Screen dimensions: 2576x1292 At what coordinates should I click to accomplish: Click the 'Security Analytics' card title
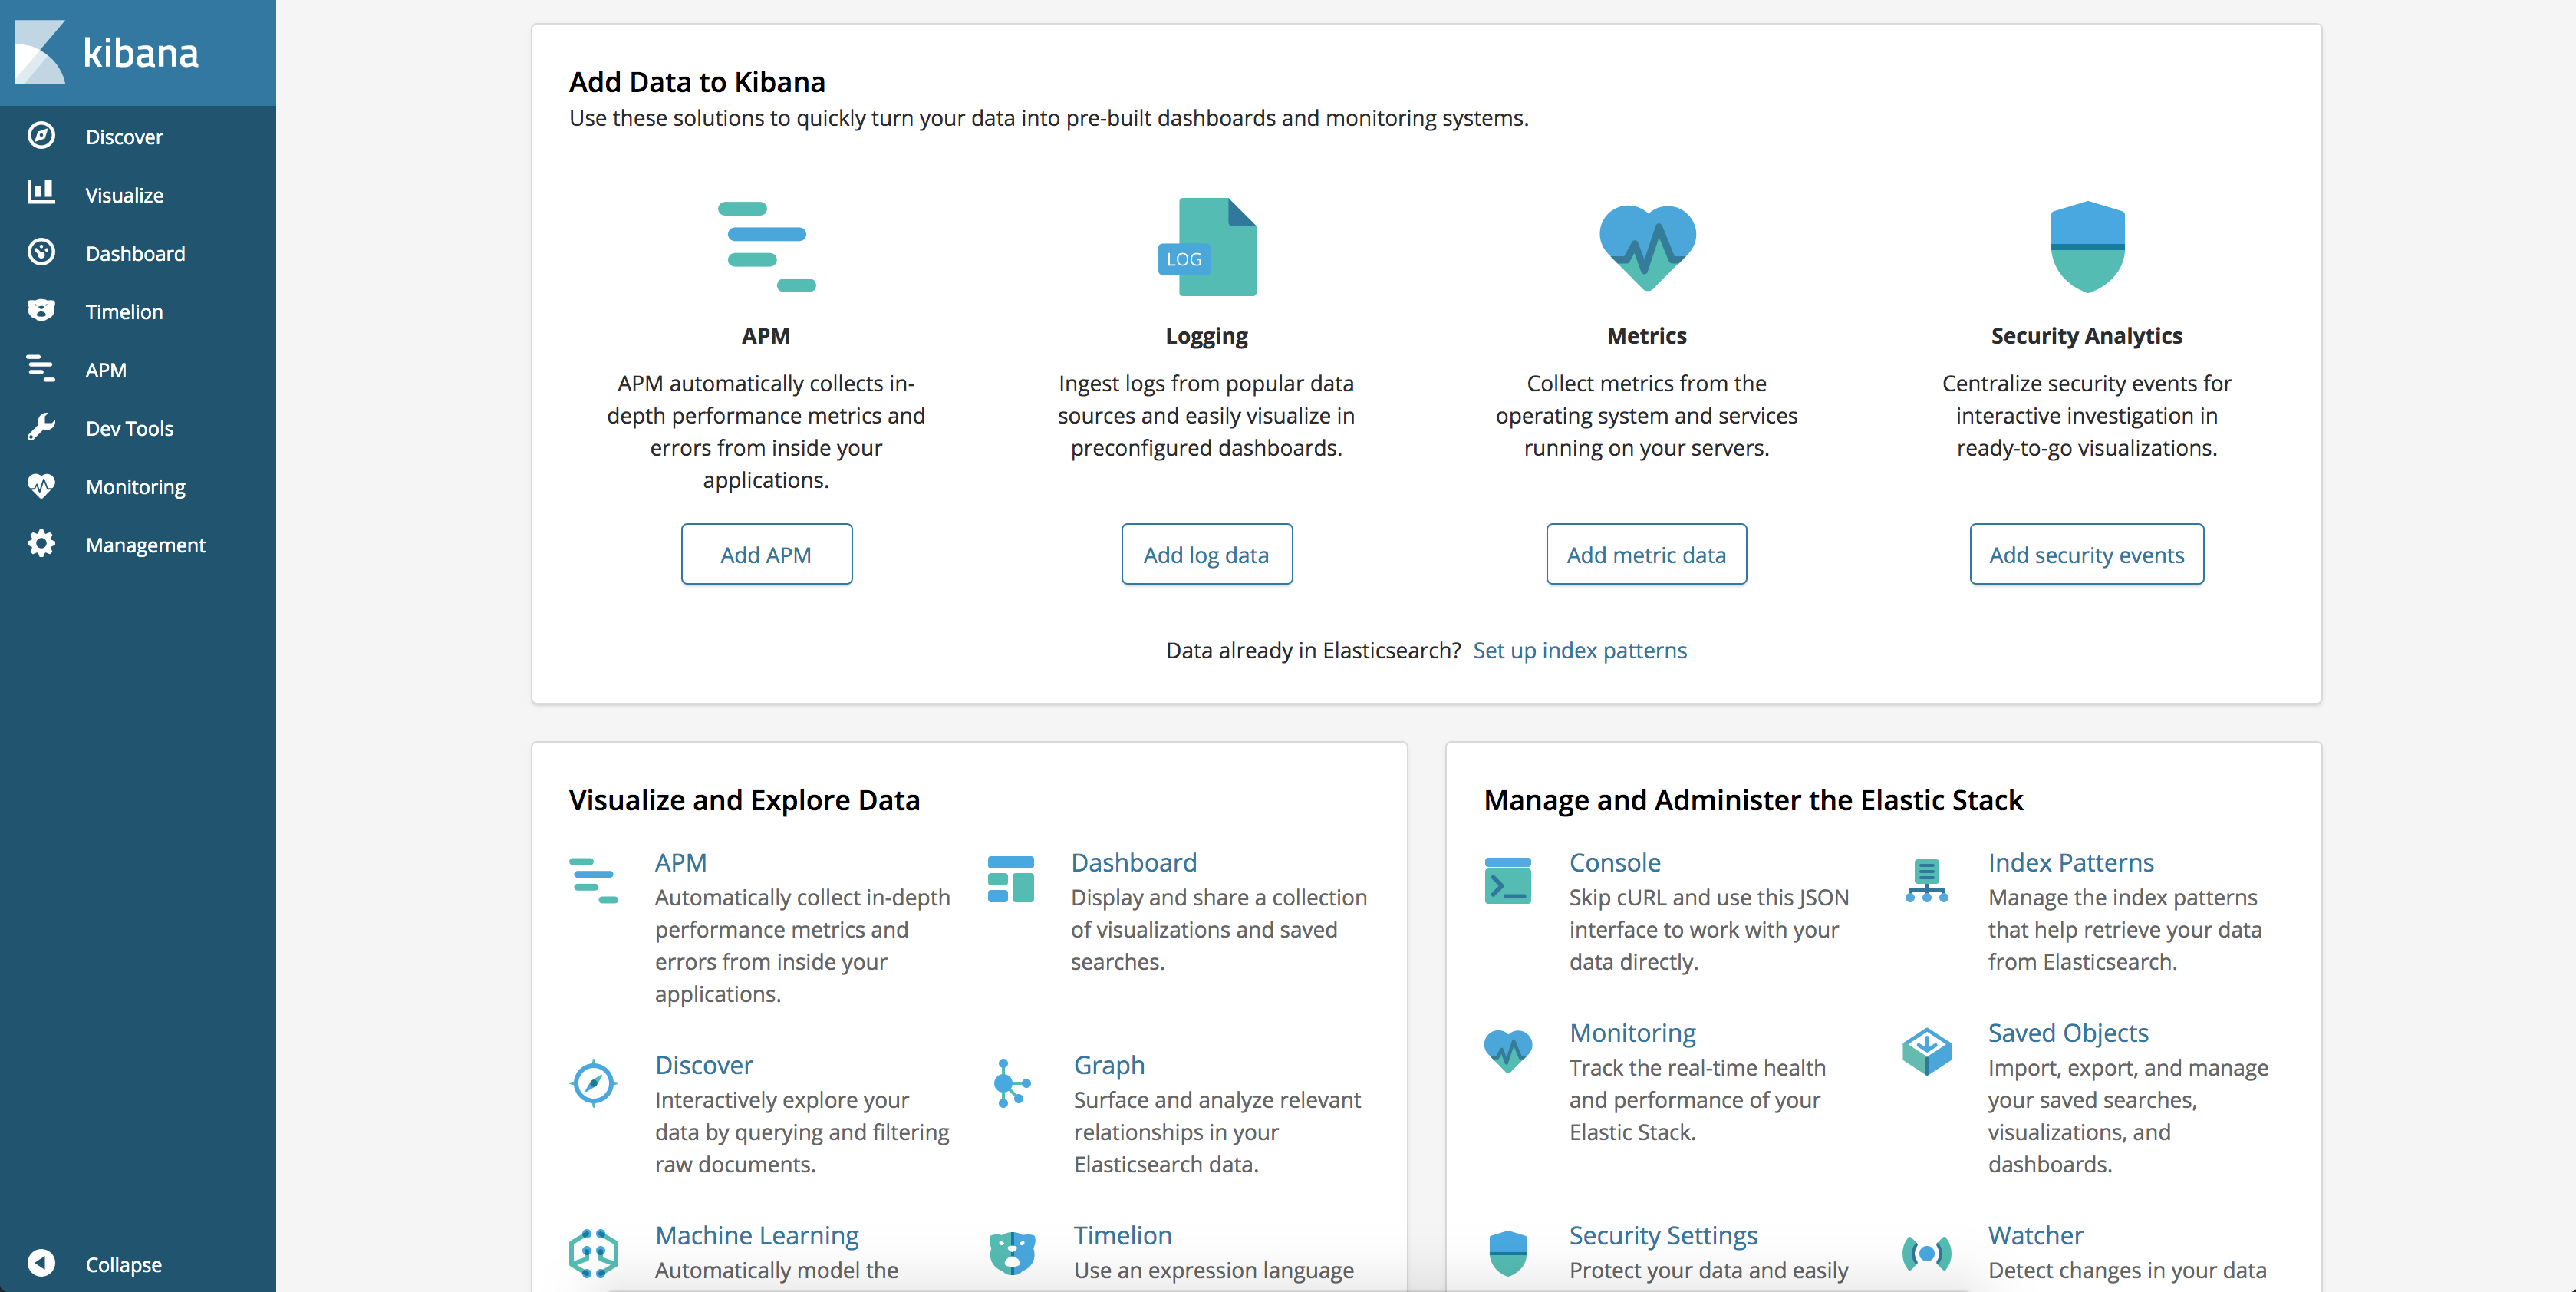pyautogui.click(x=2086, y=336)
